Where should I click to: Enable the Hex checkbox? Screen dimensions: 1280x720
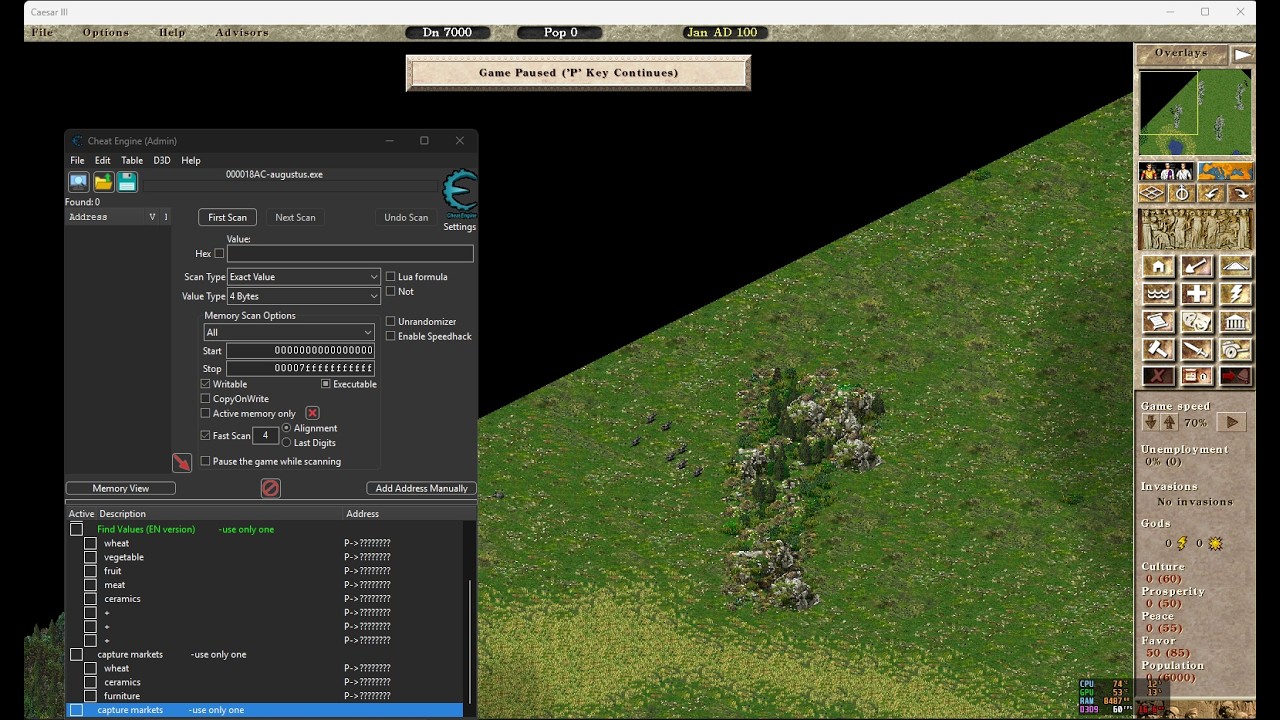point(219,254)
